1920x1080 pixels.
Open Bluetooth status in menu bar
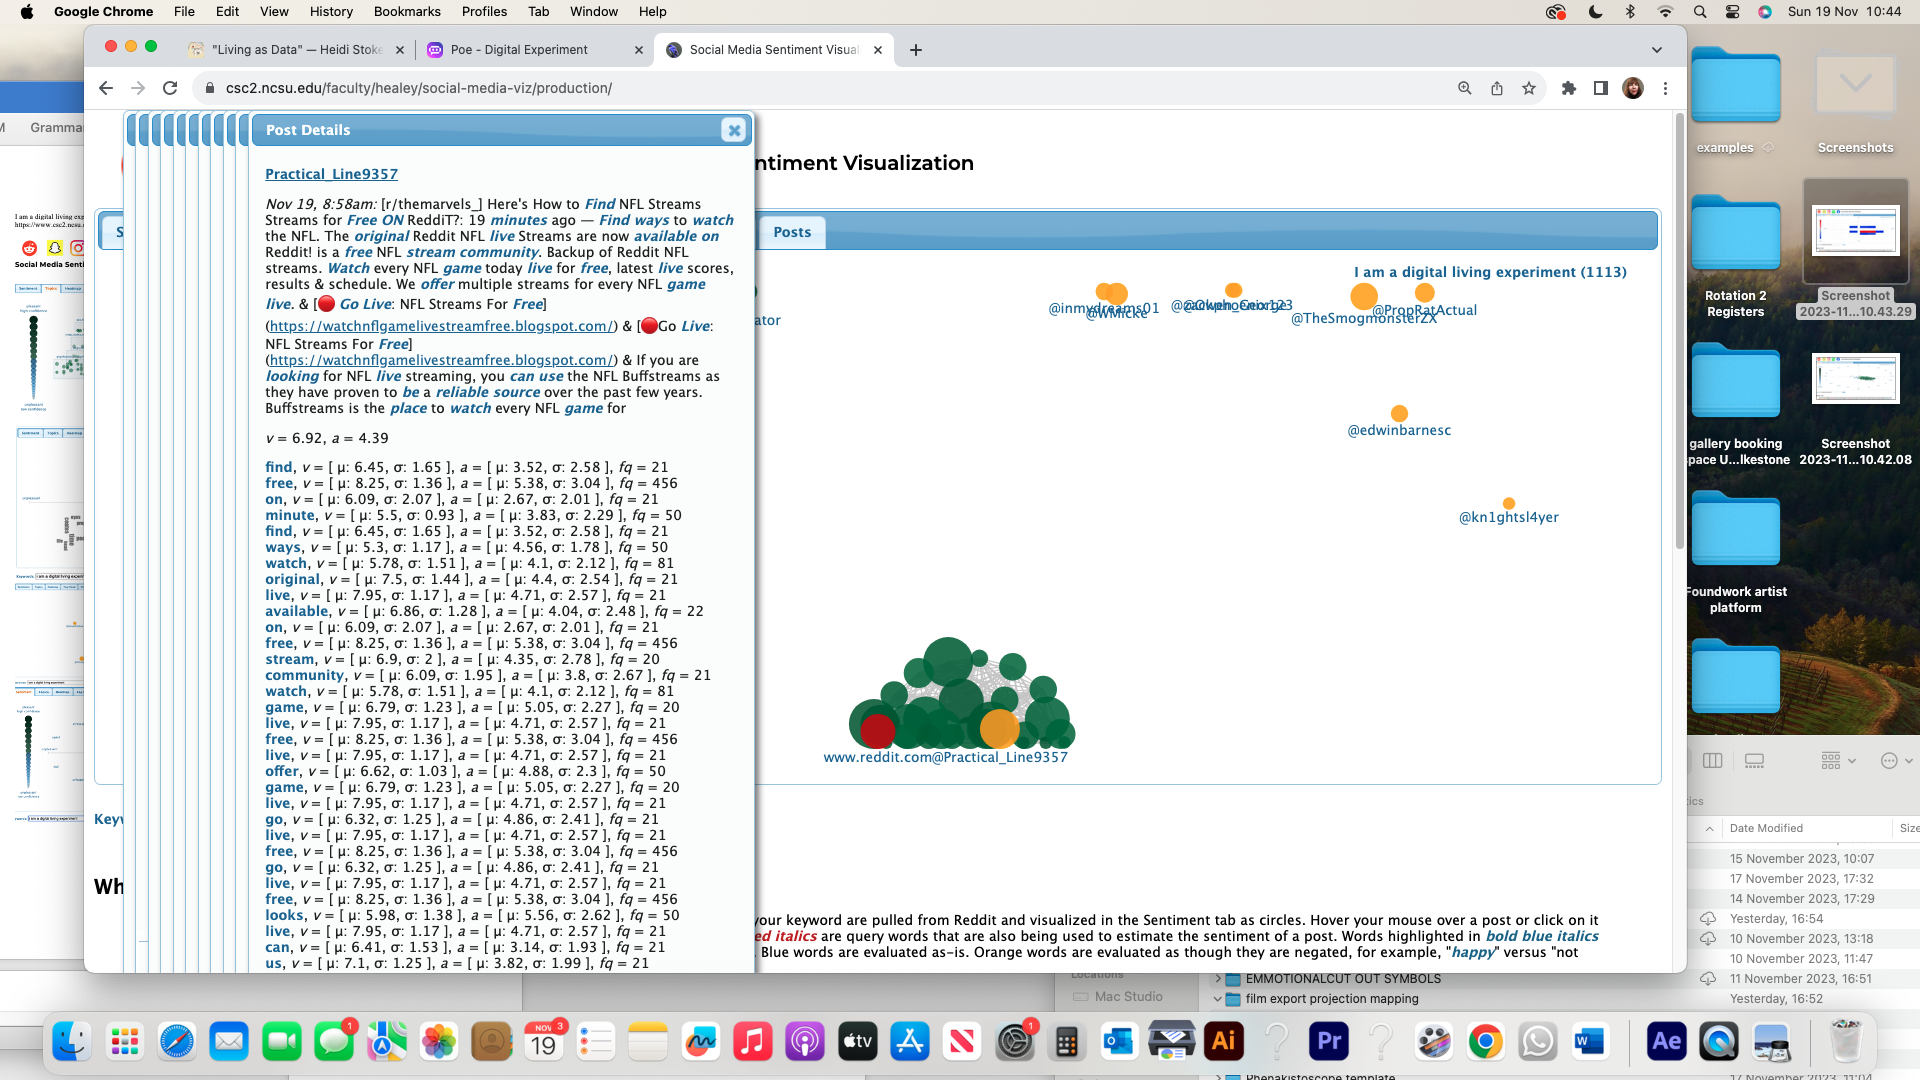click(1630, 12)
